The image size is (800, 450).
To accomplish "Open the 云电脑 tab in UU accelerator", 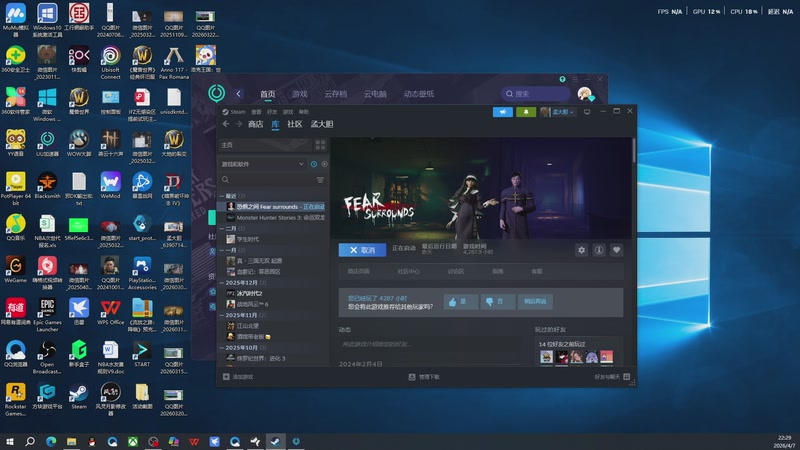I will 375,94.
